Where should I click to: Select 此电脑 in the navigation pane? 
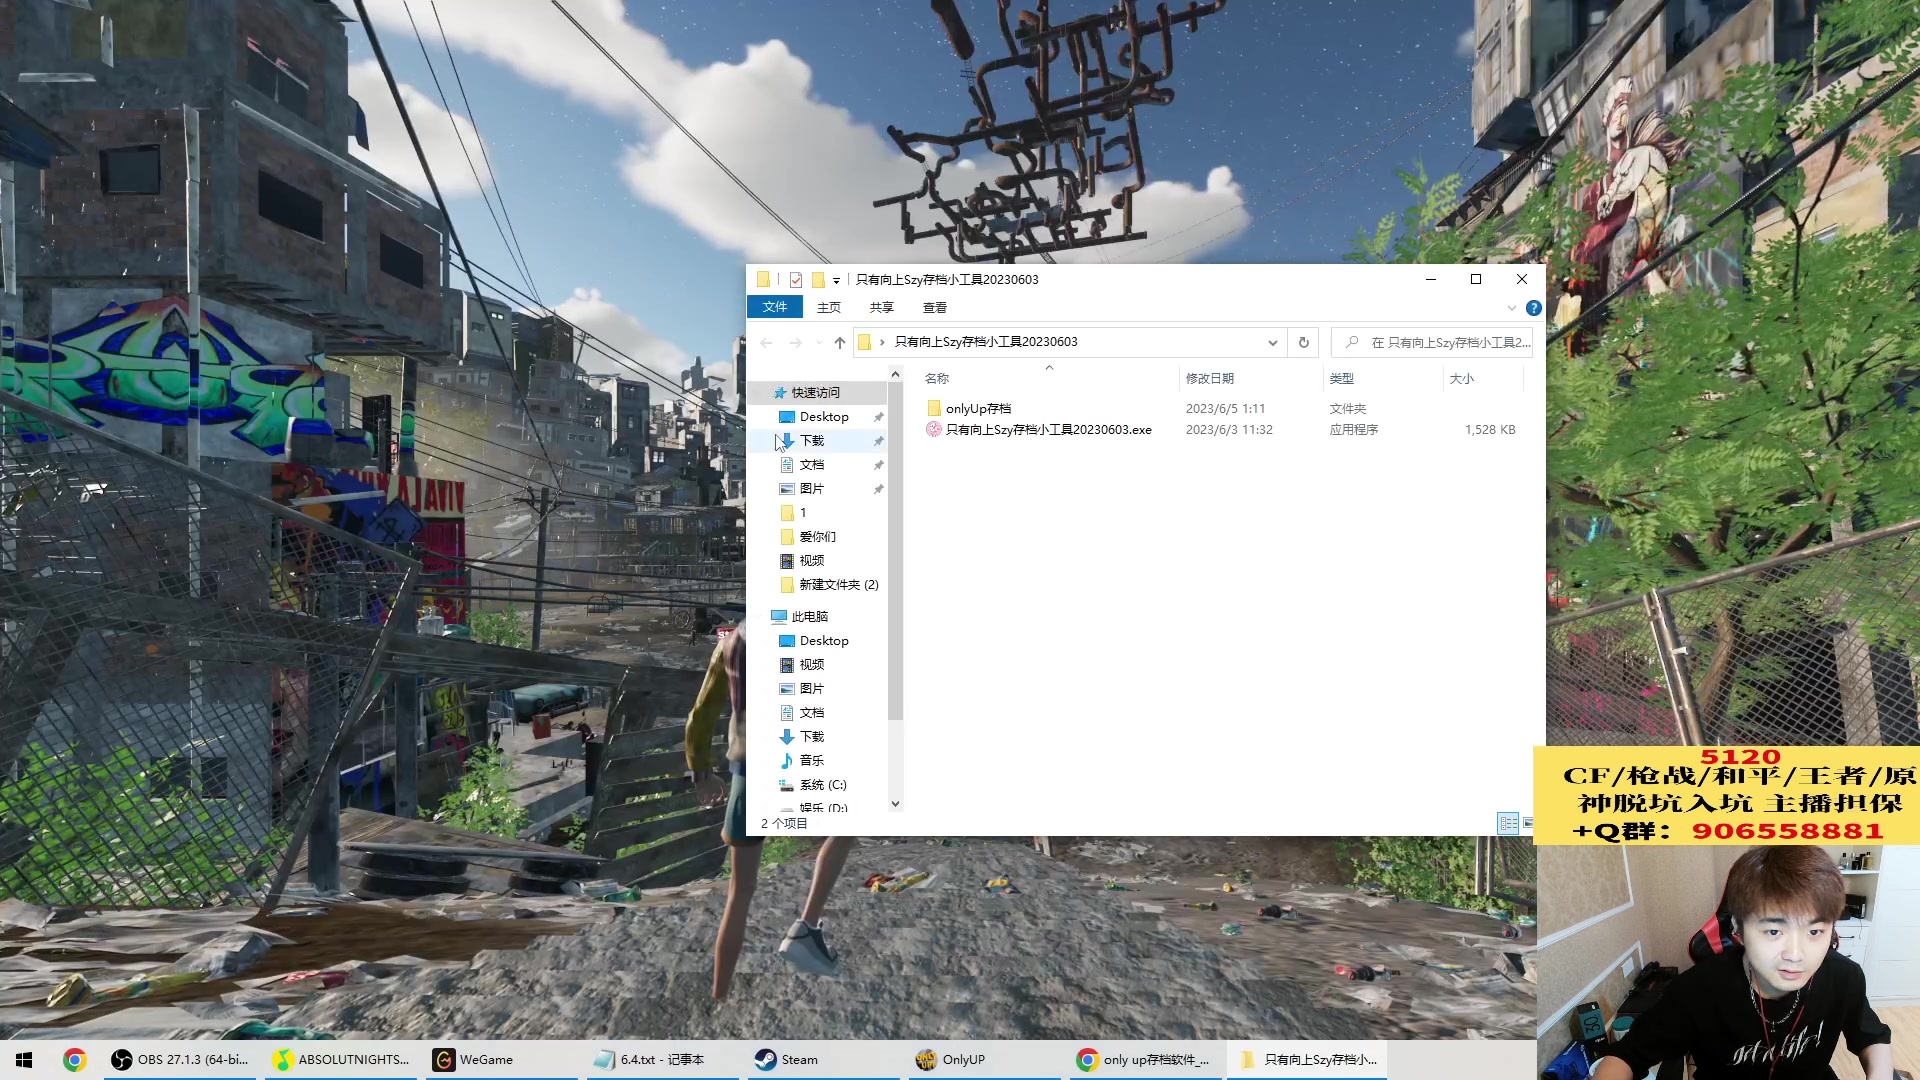809,616
